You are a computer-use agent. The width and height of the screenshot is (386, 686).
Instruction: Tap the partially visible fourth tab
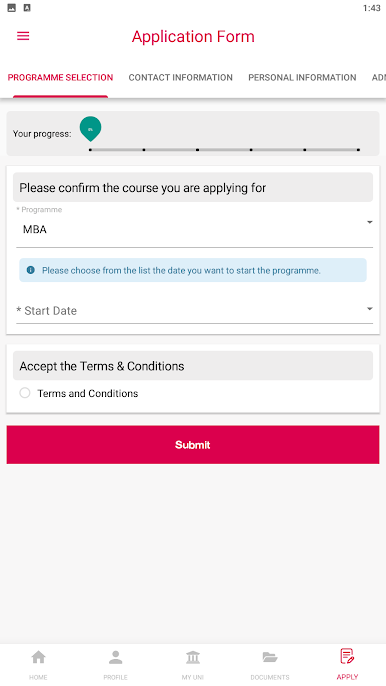379,77
